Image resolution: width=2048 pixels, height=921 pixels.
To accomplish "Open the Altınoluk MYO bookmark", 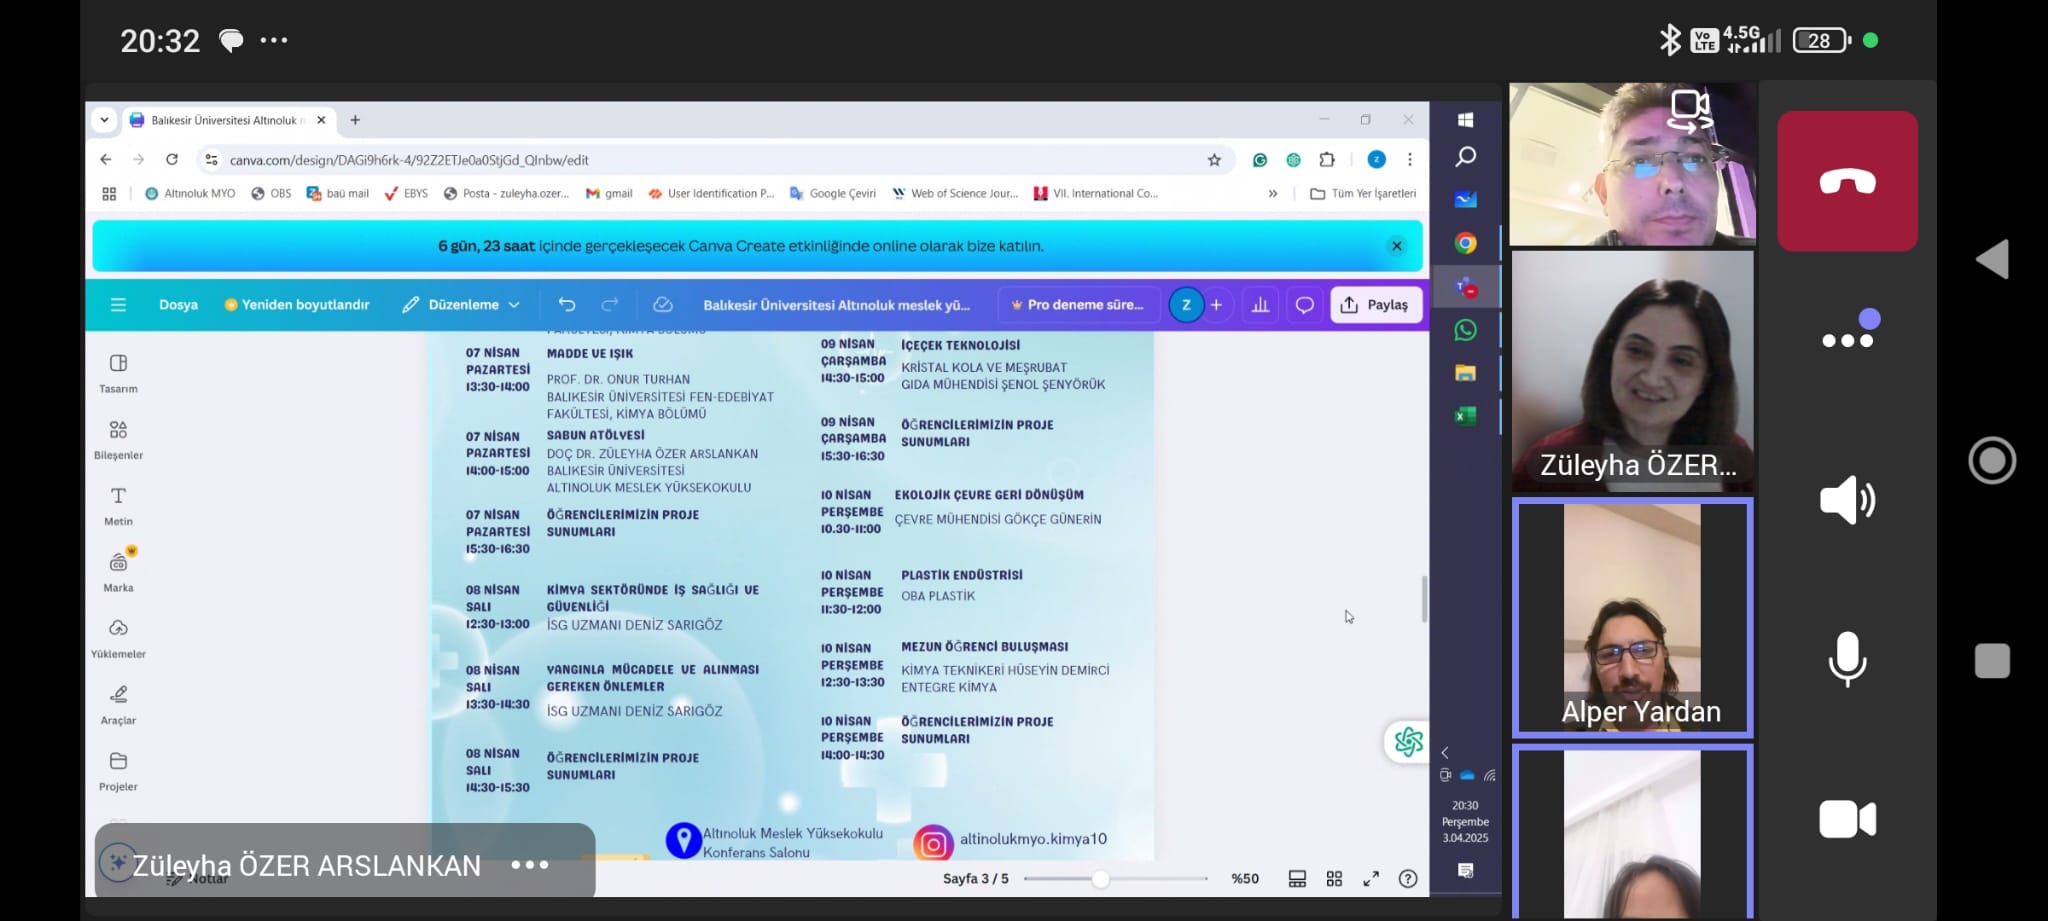I will coord(190,194).
